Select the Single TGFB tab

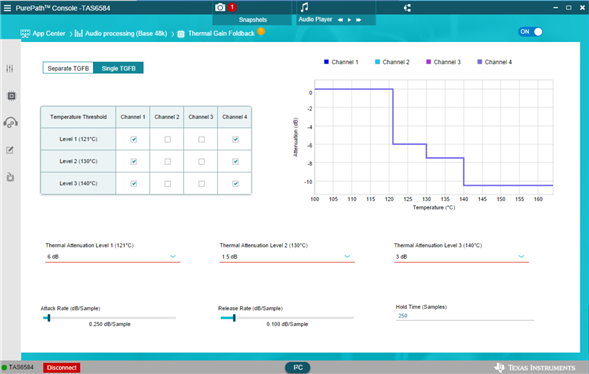(118, 68)
